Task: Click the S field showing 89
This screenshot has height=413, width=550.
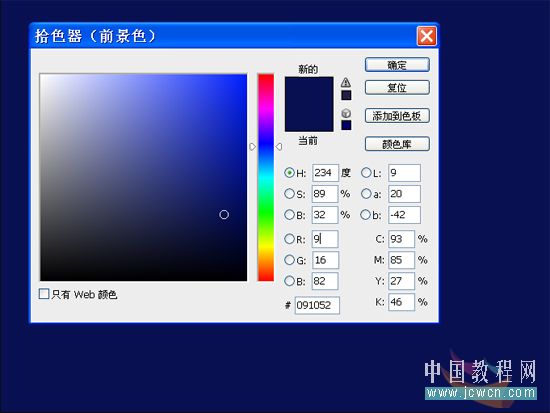Action: coord(325,194)
